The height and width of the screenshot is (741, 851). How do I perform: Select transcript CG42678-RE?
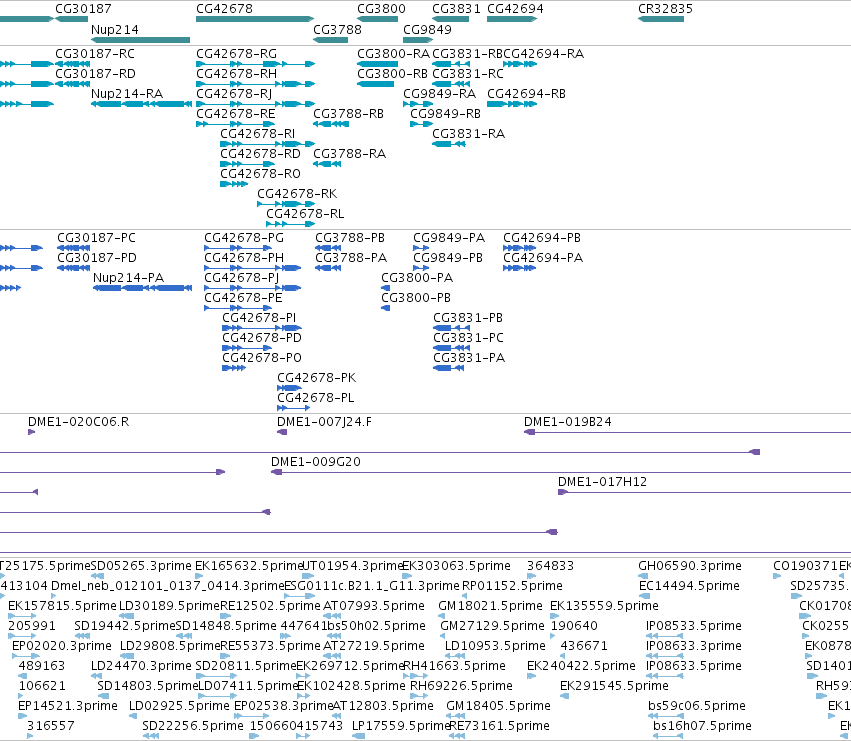click(236, 114)
